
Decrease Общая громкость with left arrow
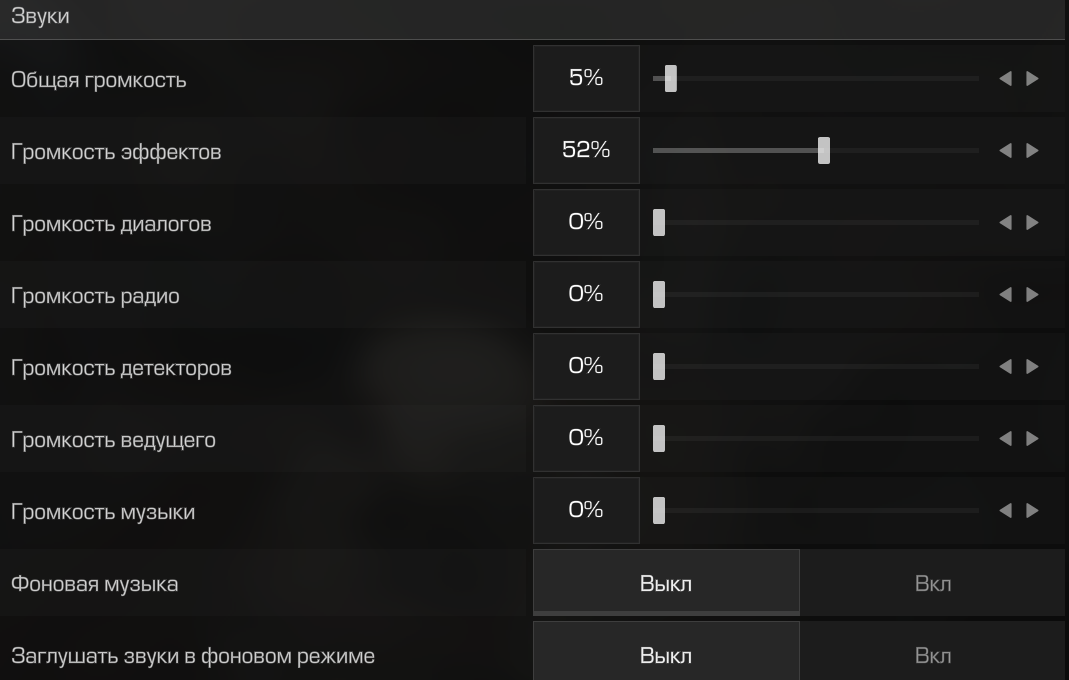(1005, 79)
